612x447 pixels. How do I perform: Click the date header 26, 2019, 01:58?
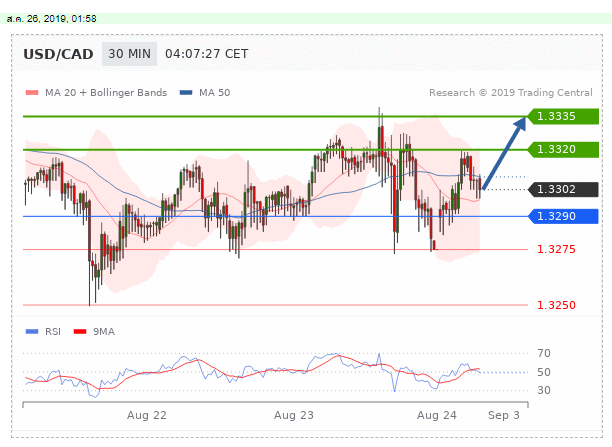[52, 19]
